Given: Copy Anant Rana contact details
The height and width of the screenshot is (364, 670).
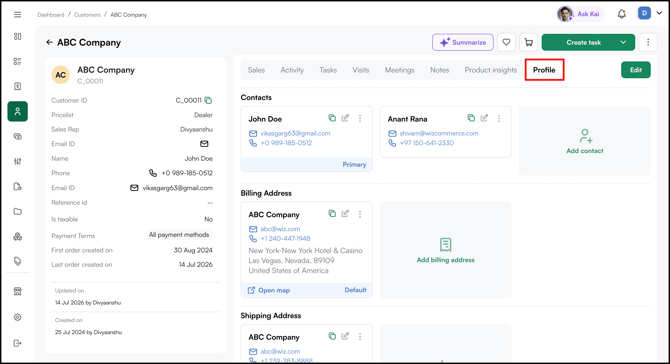Looking at the screenshot, I should point(471,118).
